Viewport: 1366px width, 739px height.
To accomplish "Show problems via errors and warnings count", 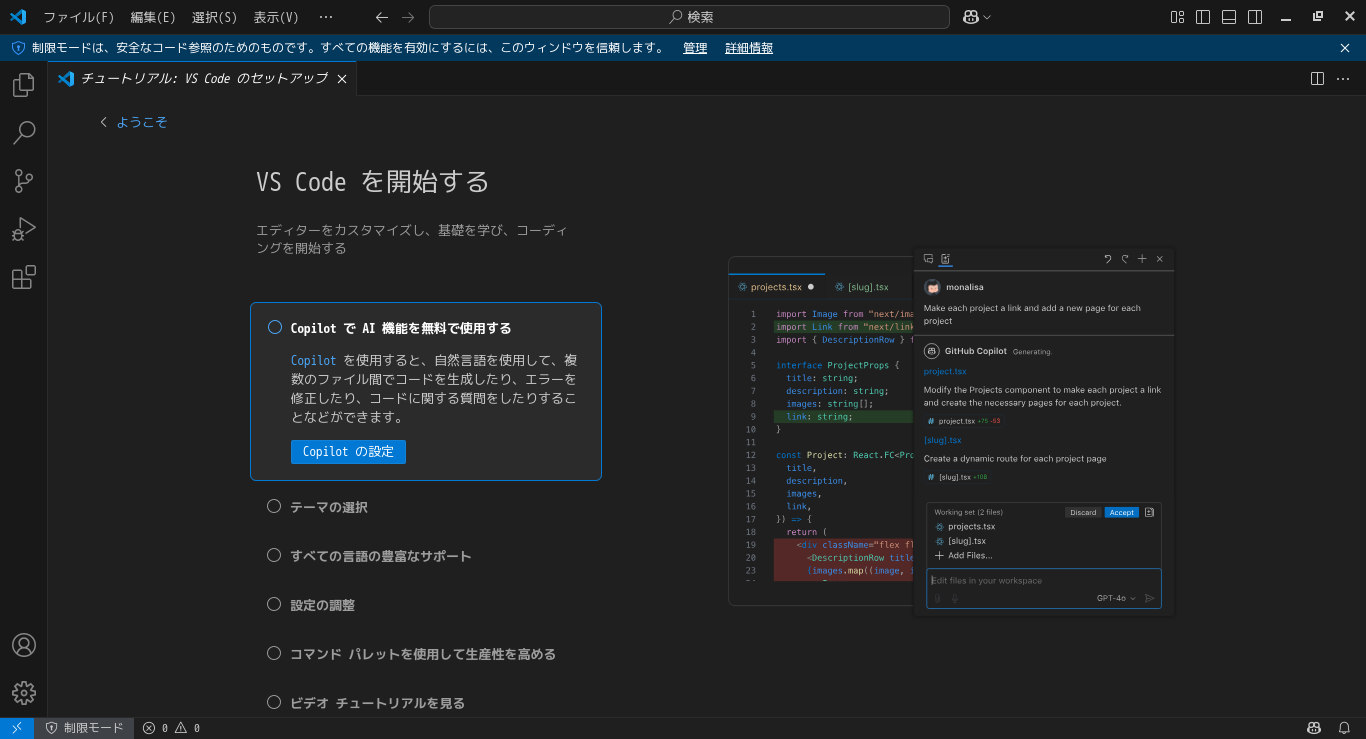I will pyautogui.click(x=171, y=728).
